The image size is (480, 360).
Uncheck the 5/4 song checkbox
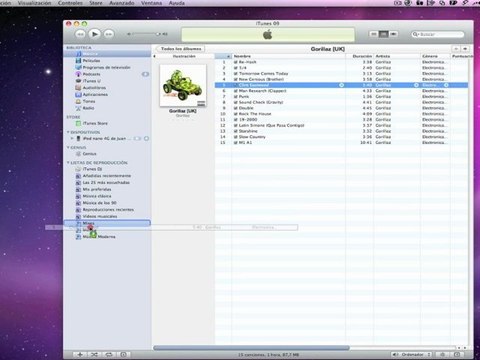point(236,68)
